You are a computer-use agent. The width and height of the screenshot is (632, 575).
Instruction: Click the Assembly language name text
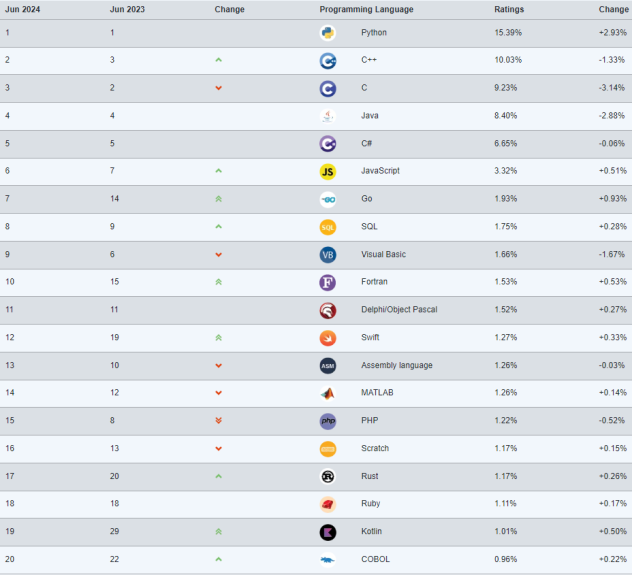(396, 365)
